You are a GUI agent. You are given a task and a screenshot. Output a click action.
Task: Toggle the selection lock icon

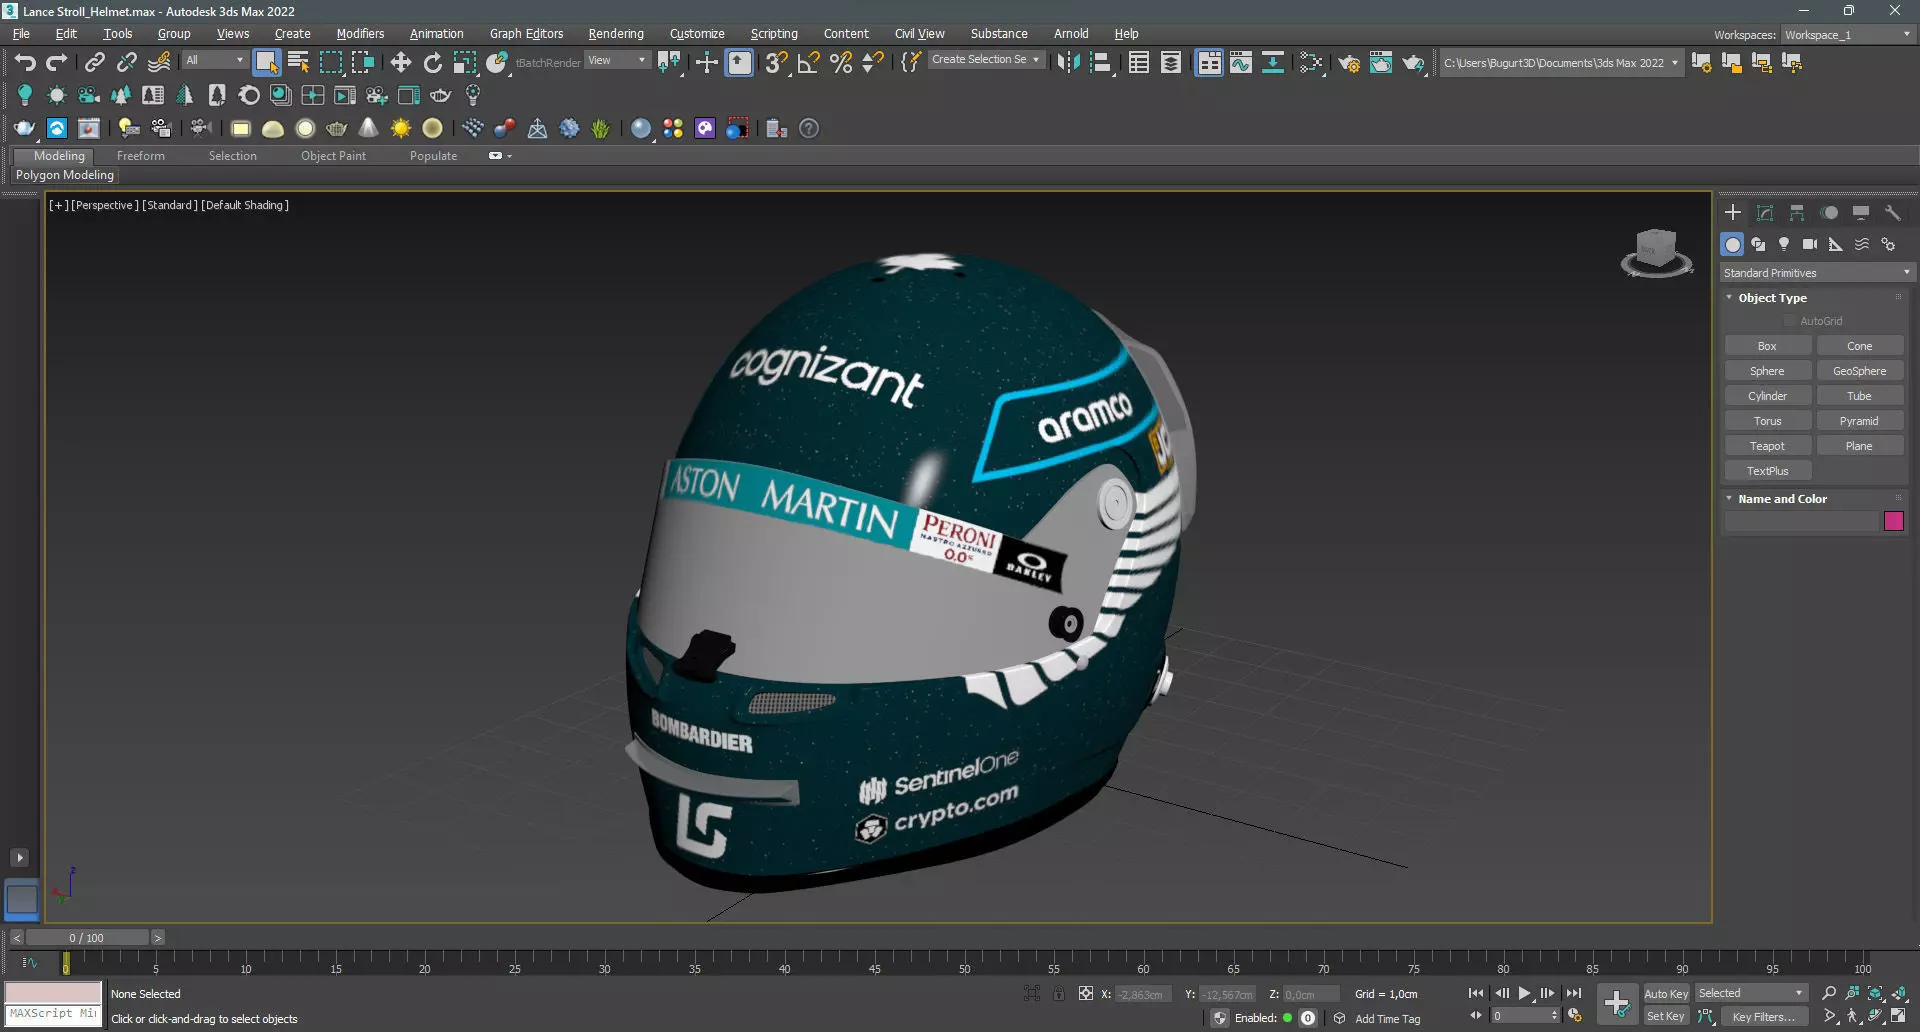[x=1058, y=994]
